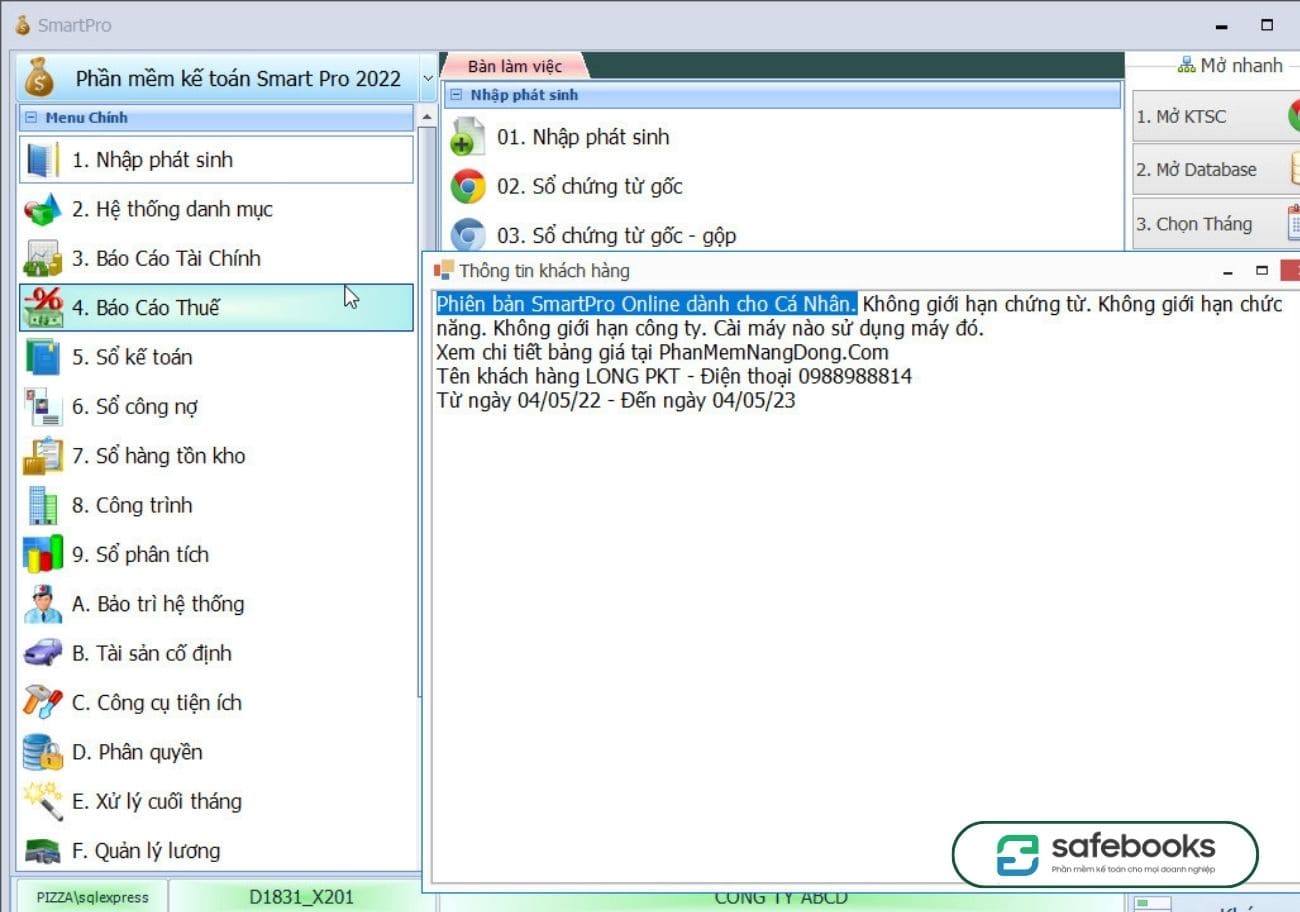
Task: Click the Hệ thống danh mục shapes icon
Action: pos(42,209)
